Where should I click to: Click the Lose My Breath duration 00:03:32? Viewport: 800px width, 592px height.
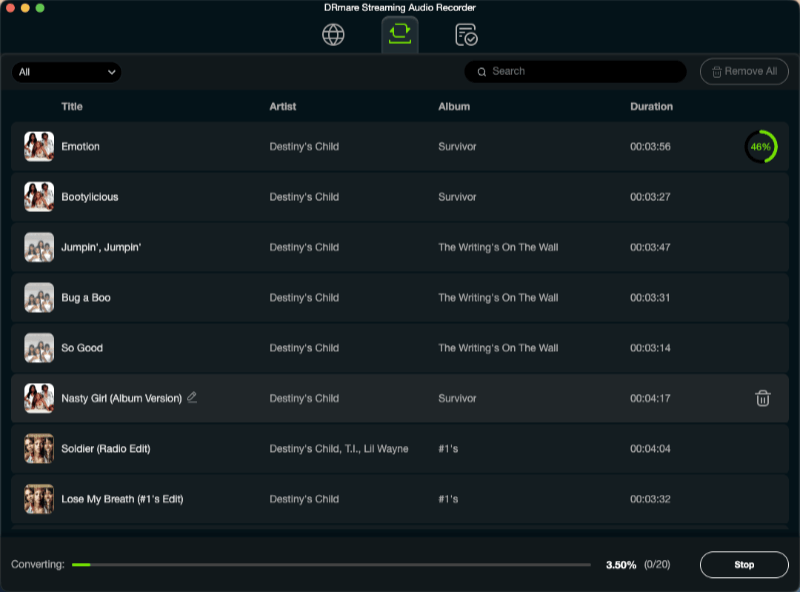pos(650,499)
